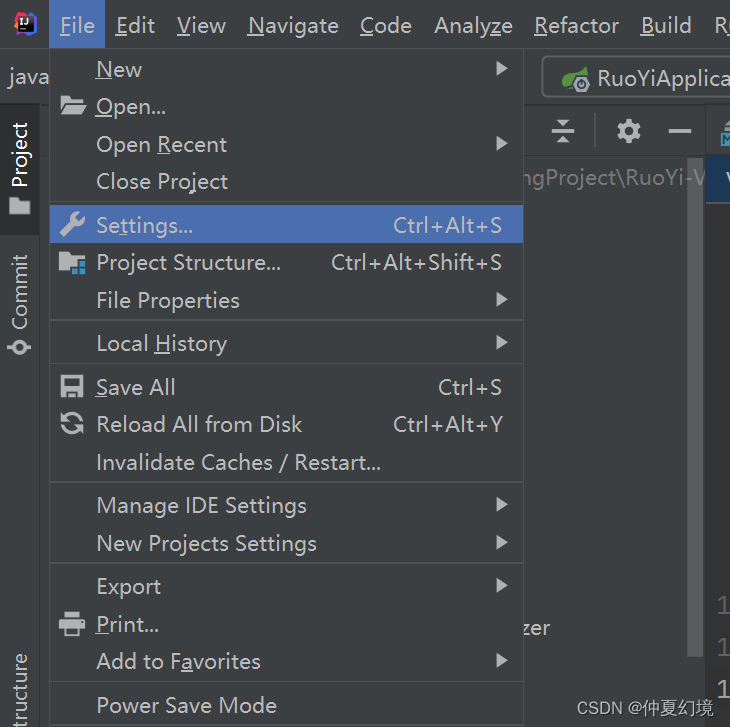Viewport: 730px width, 727px height.
Task: Open the Analyze menu
Action: pyautogui.click(x=473, y=25)
